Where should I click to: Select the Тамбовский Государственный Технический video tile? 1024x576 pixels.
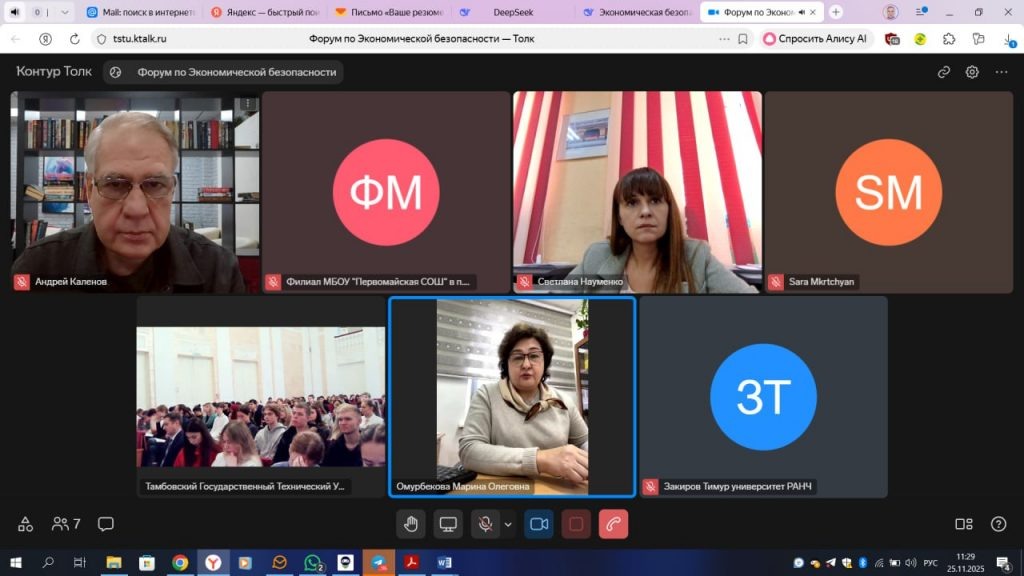tap(261, 397)
